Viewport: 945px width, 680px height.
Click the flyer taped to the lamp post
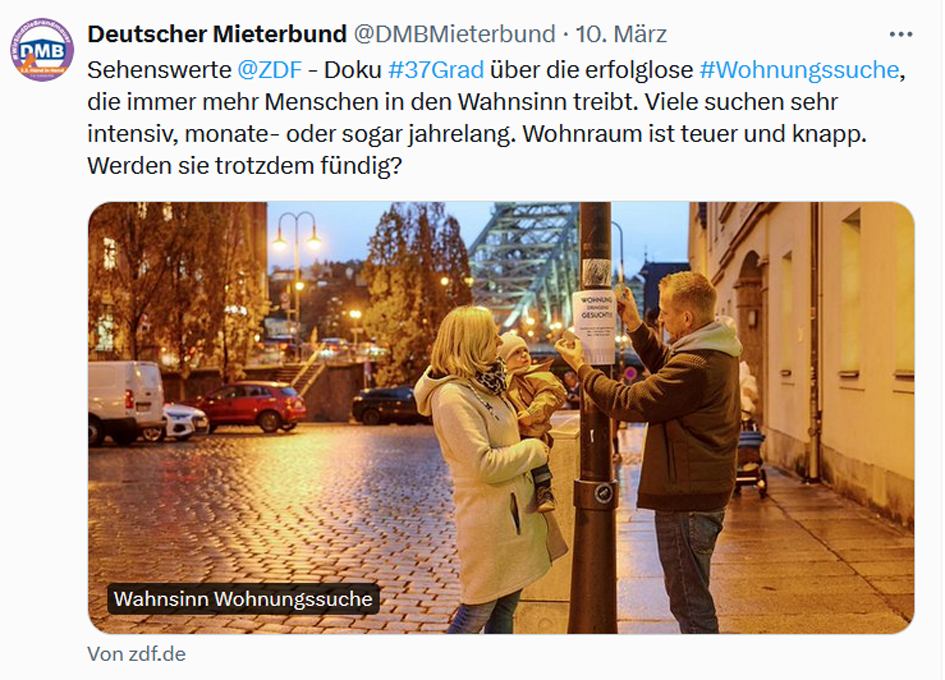click(594, 326)
